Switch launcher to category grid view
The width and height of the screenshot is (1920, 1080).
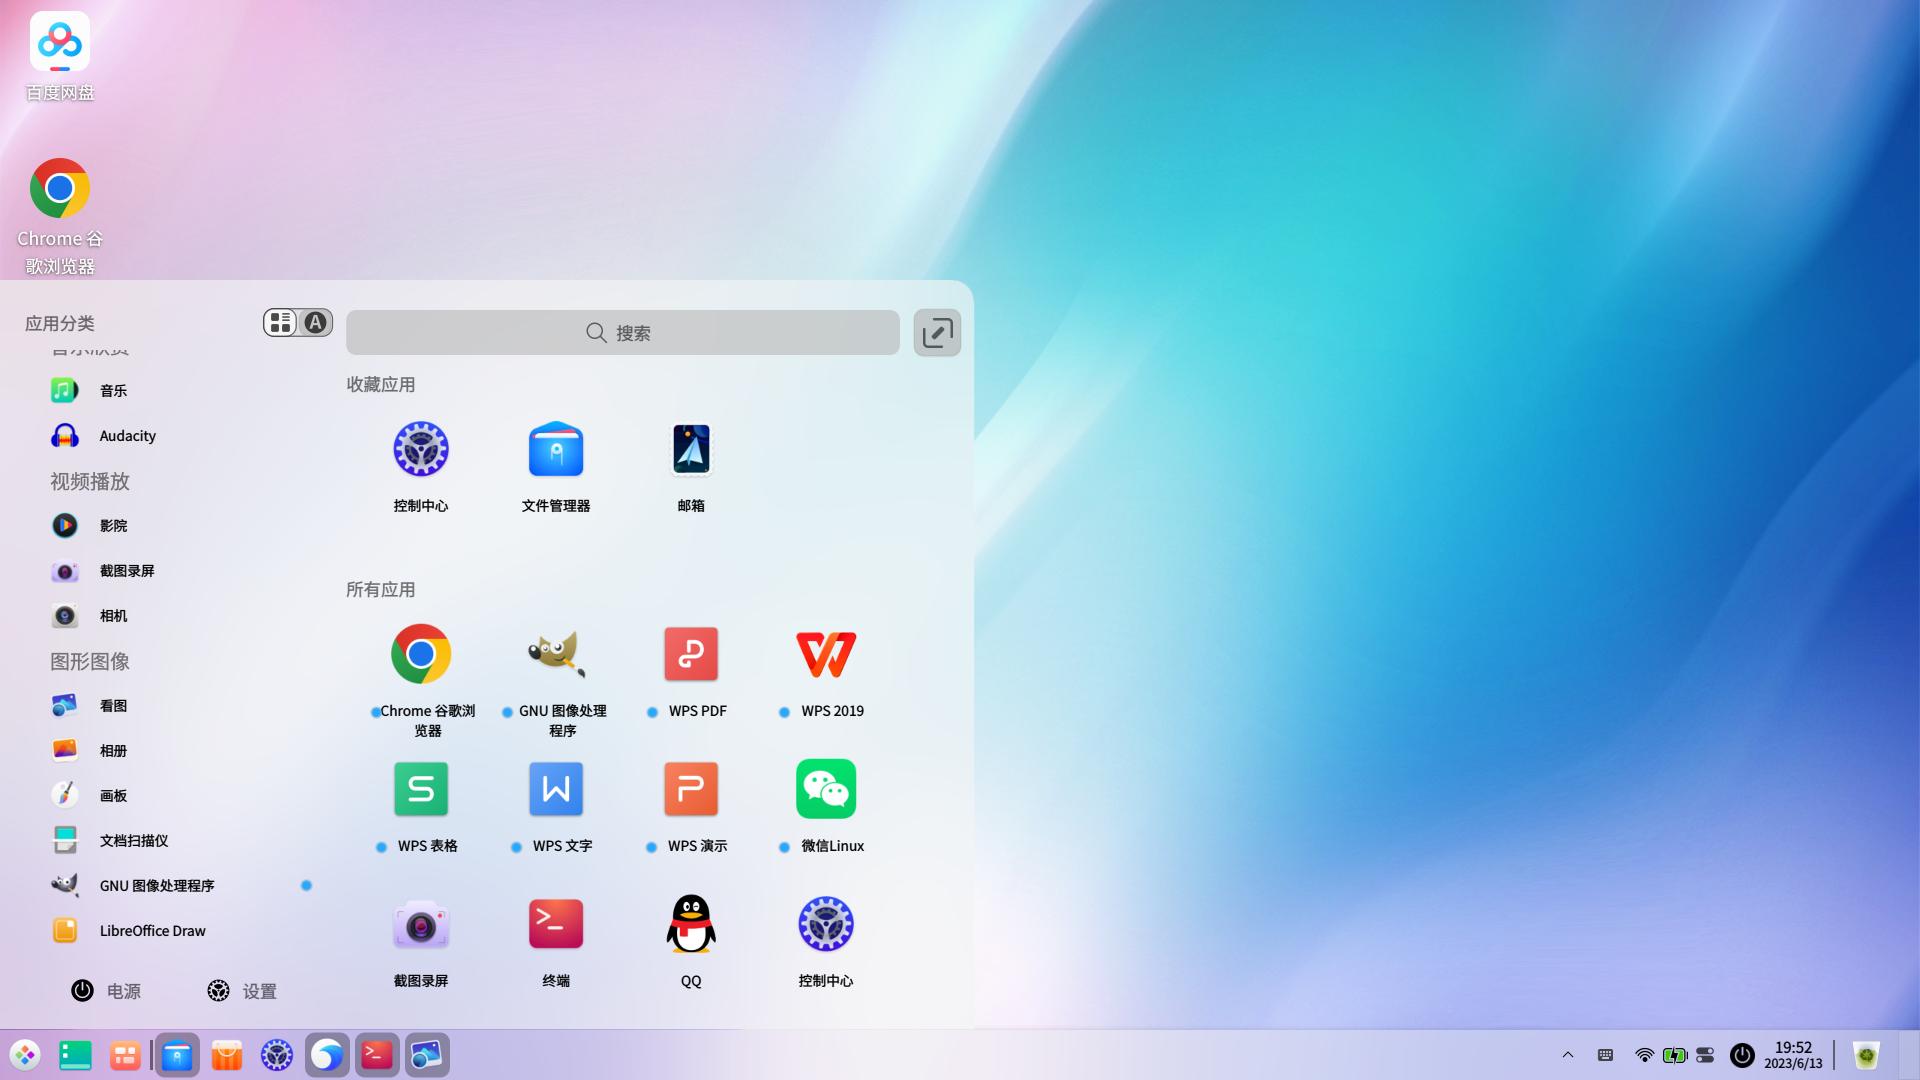[280, 322]
